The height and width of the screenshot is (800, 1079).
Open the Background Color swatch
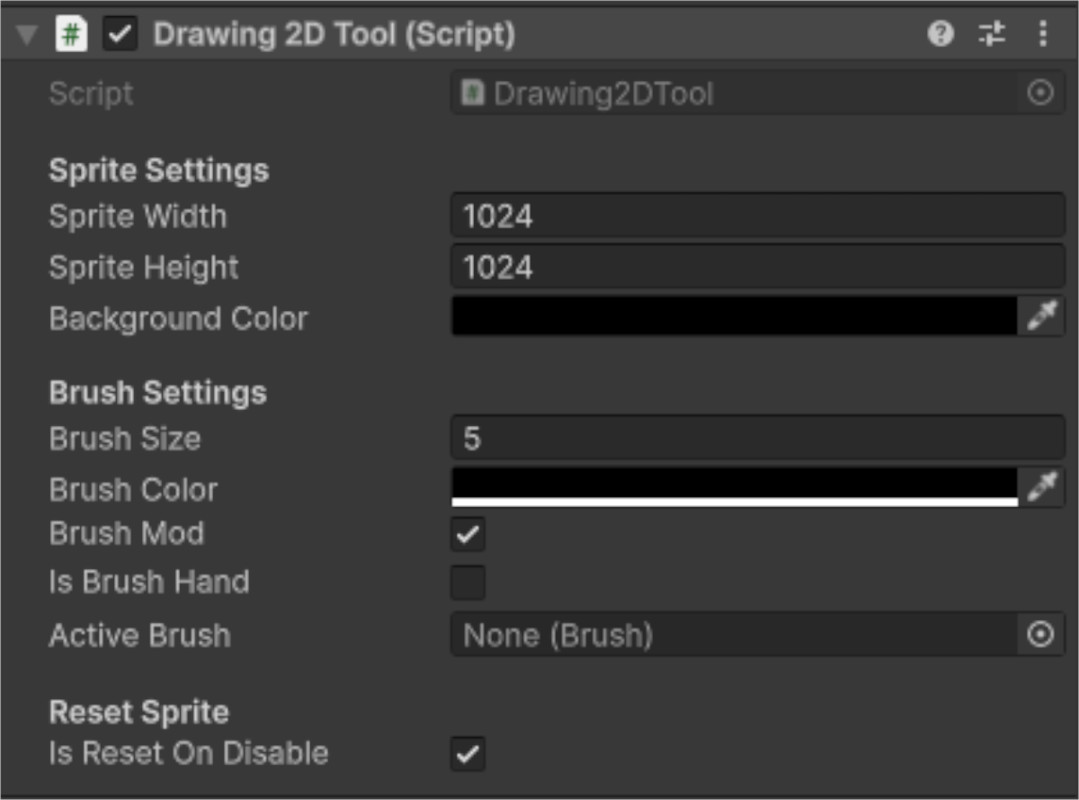[x=734, y=317]
